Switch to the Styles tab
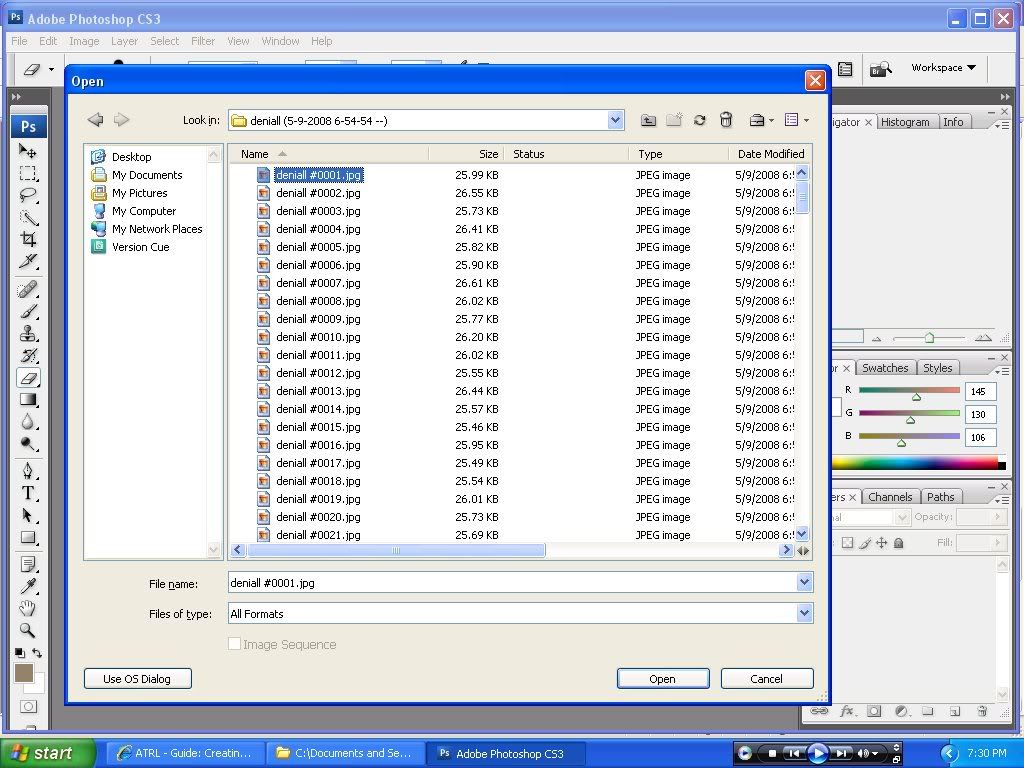1024x768 pixels. pos(938,368)
